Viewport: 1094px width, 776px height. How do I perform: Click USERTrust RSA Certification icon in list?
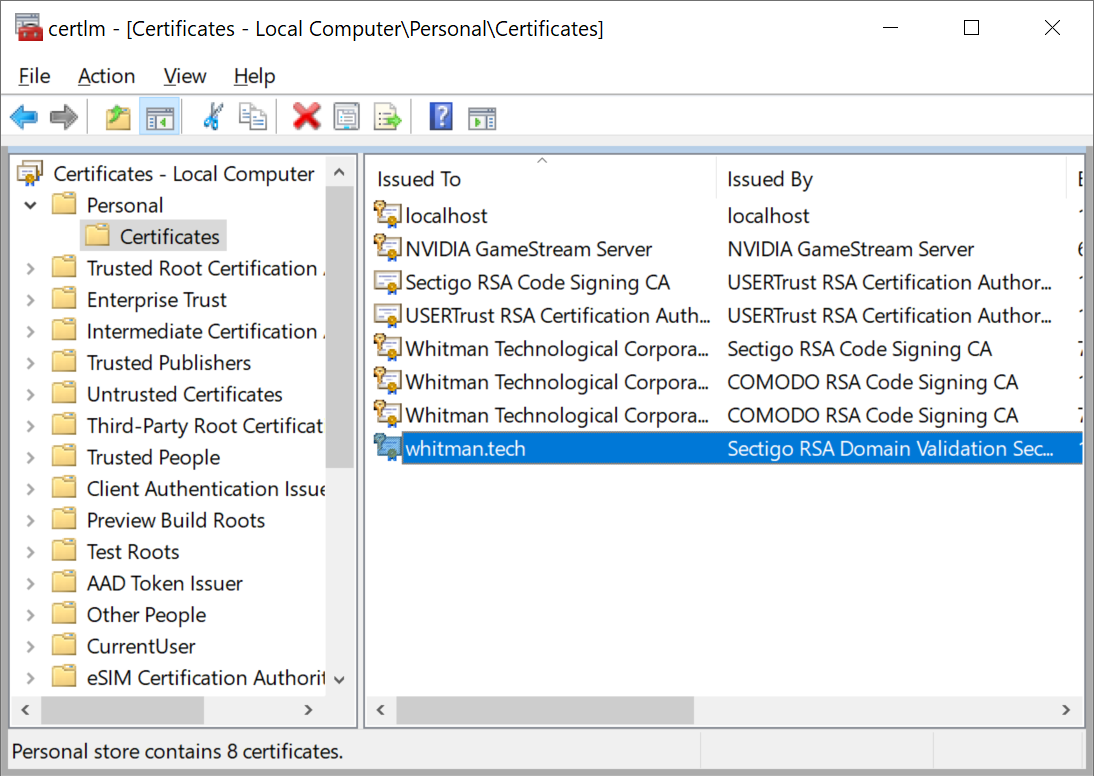(x=387, y=315)
